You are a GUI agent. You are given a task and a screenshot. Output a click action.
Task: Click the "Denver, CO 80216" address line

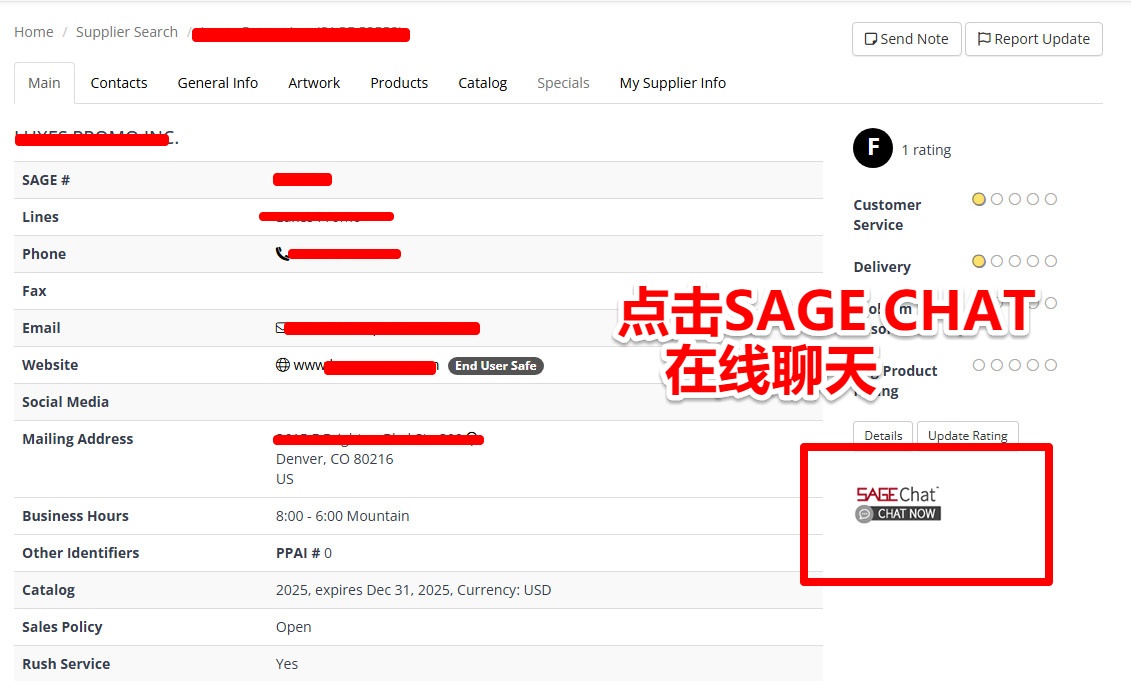pos(335,460)
